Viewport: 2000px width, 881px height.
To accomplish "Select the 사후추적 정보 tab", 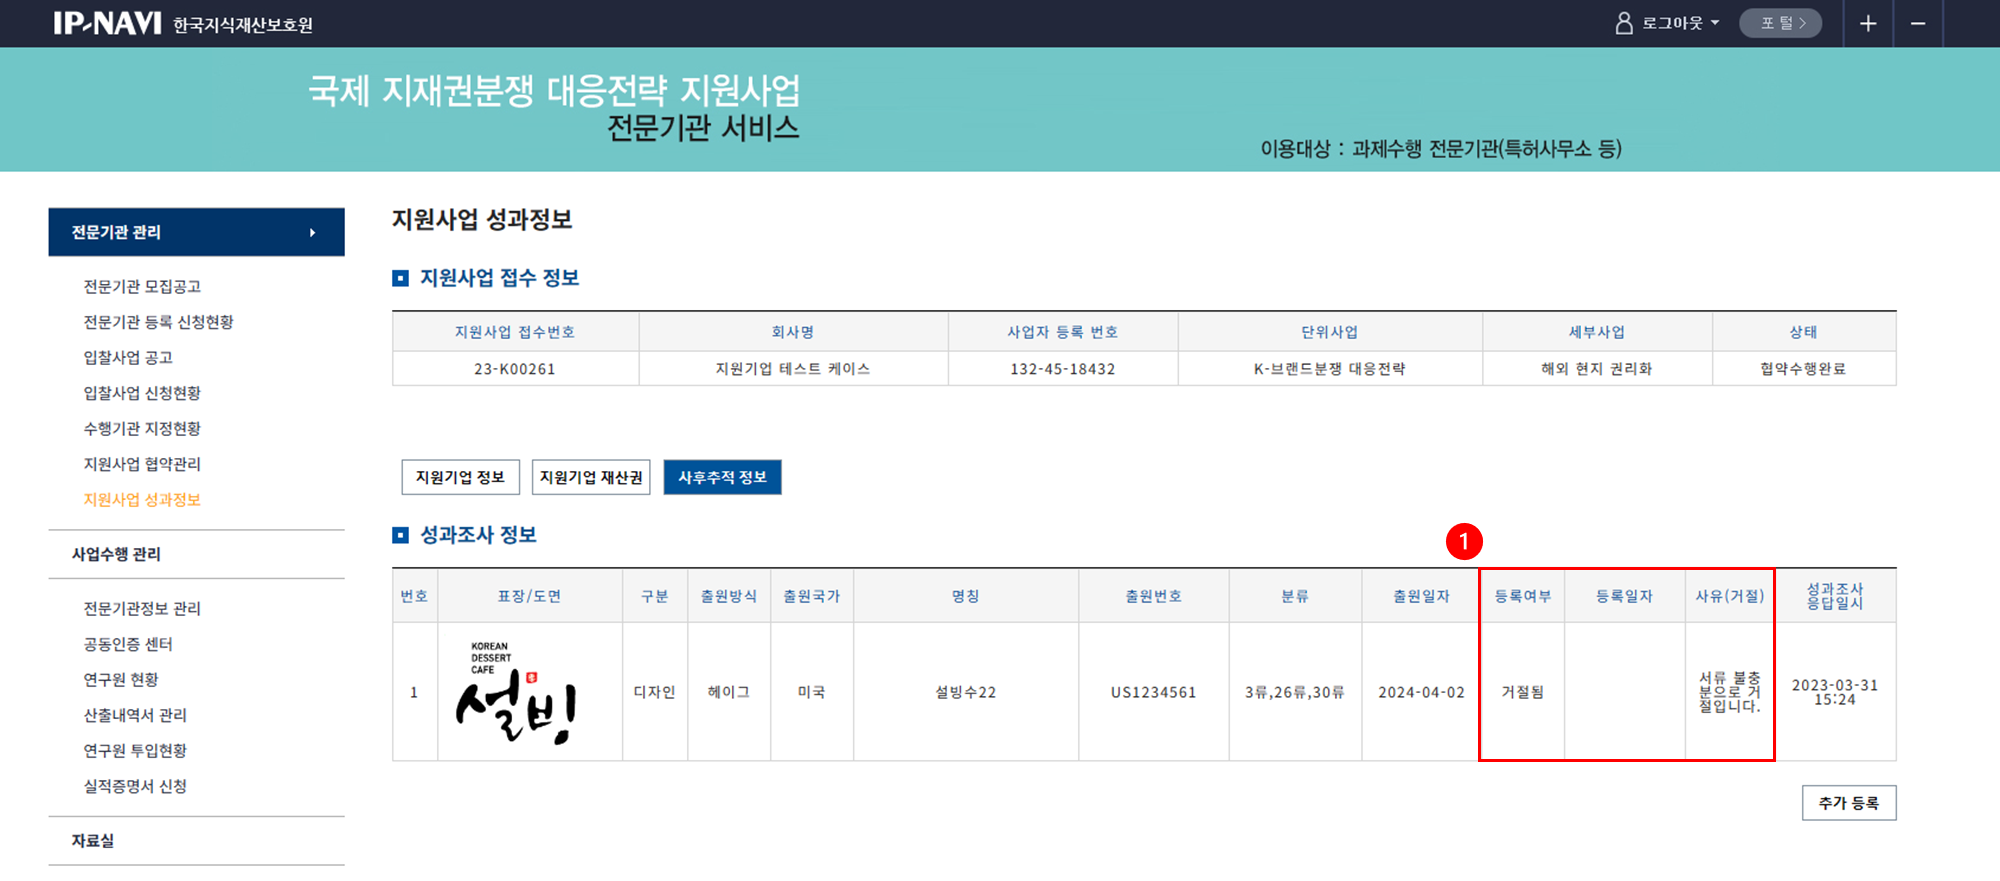I will [x=722, y=477].
